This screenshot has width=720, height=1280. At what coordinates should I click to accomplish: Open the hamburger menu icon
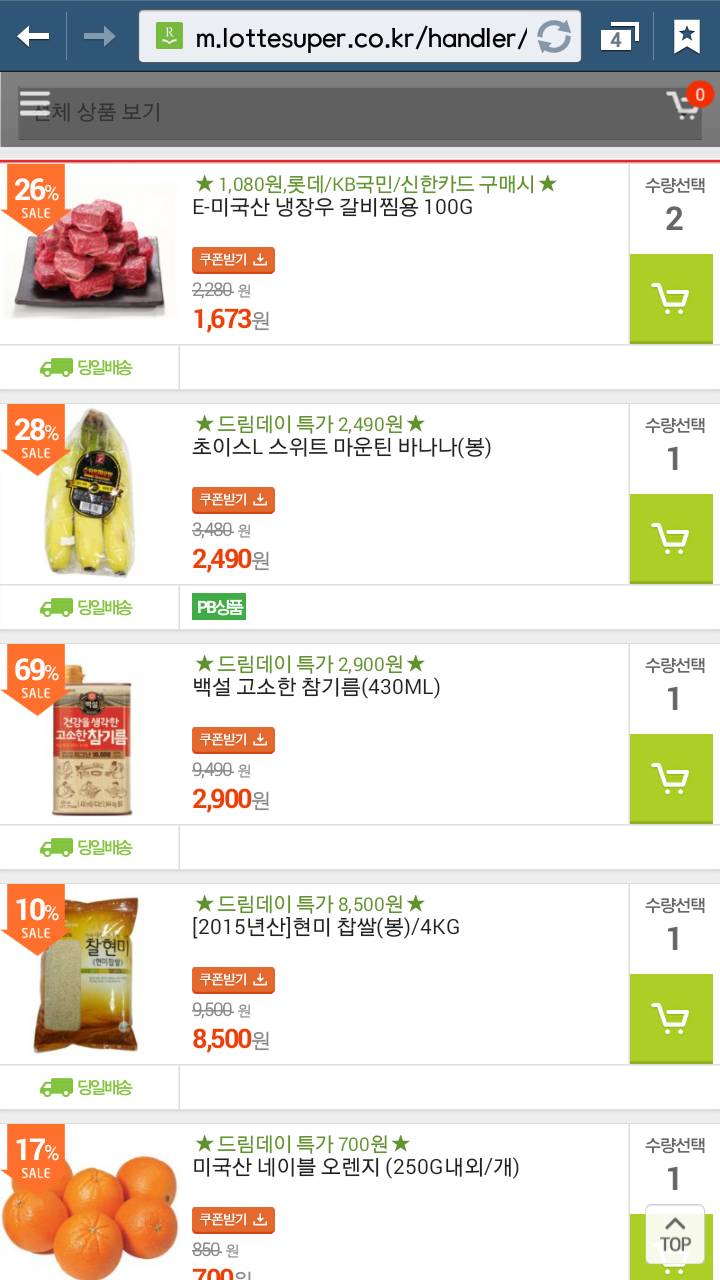point(35,103)
